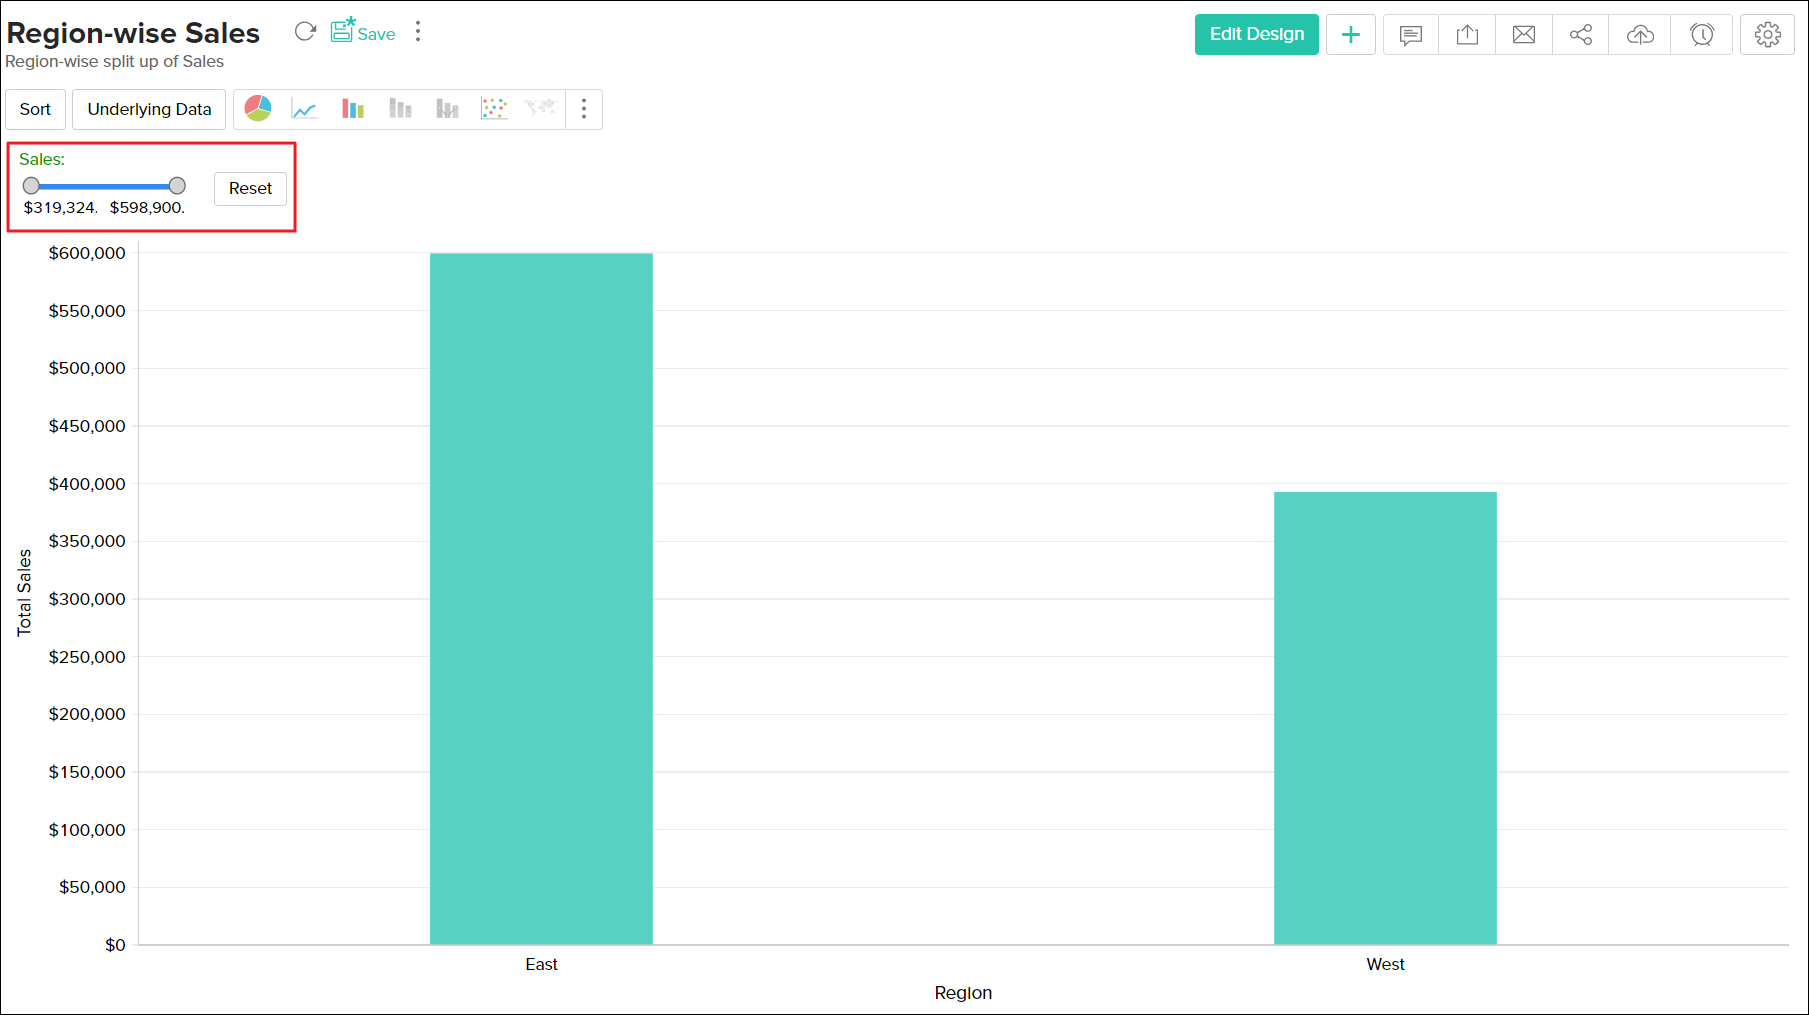Viewport: 1809px width, 1015px height.
Task: Open the comments panel
Action: [x=1410, y=34]
